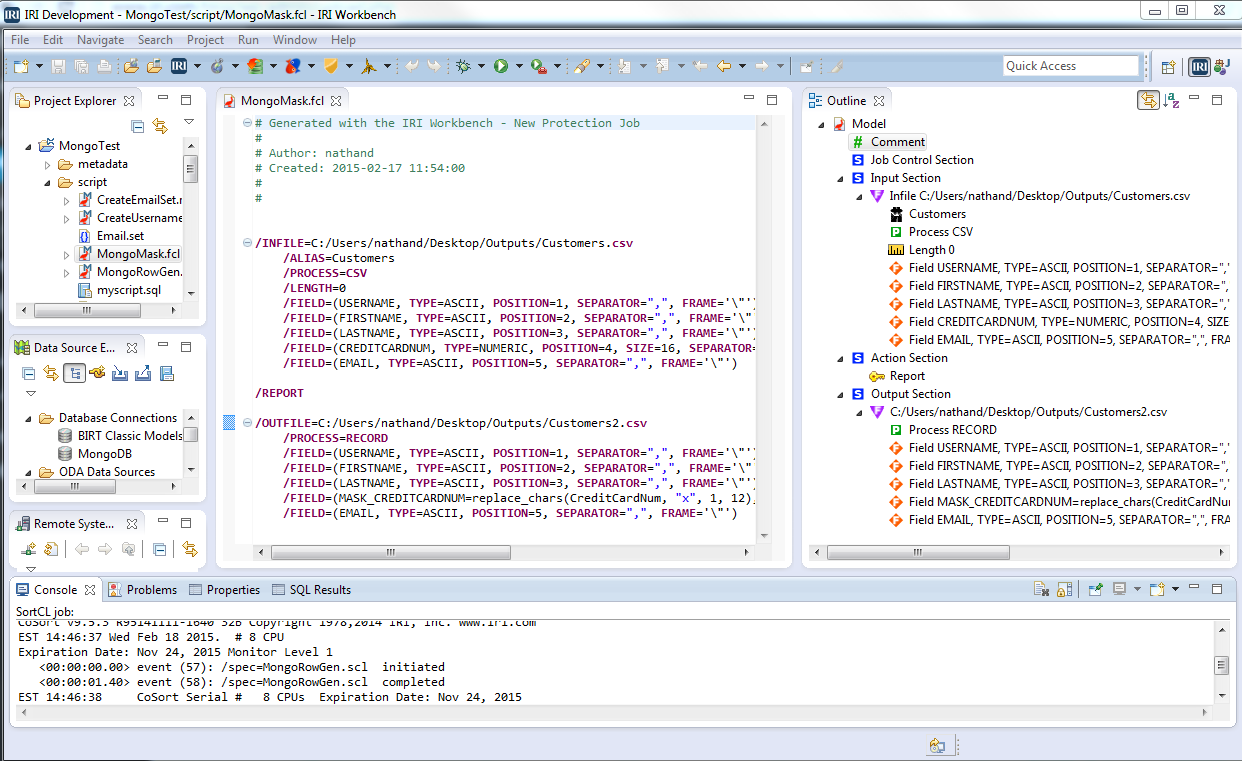
Task: Click the Collapse All icon in Remote Systems view
Action: [x=159, y=549]
